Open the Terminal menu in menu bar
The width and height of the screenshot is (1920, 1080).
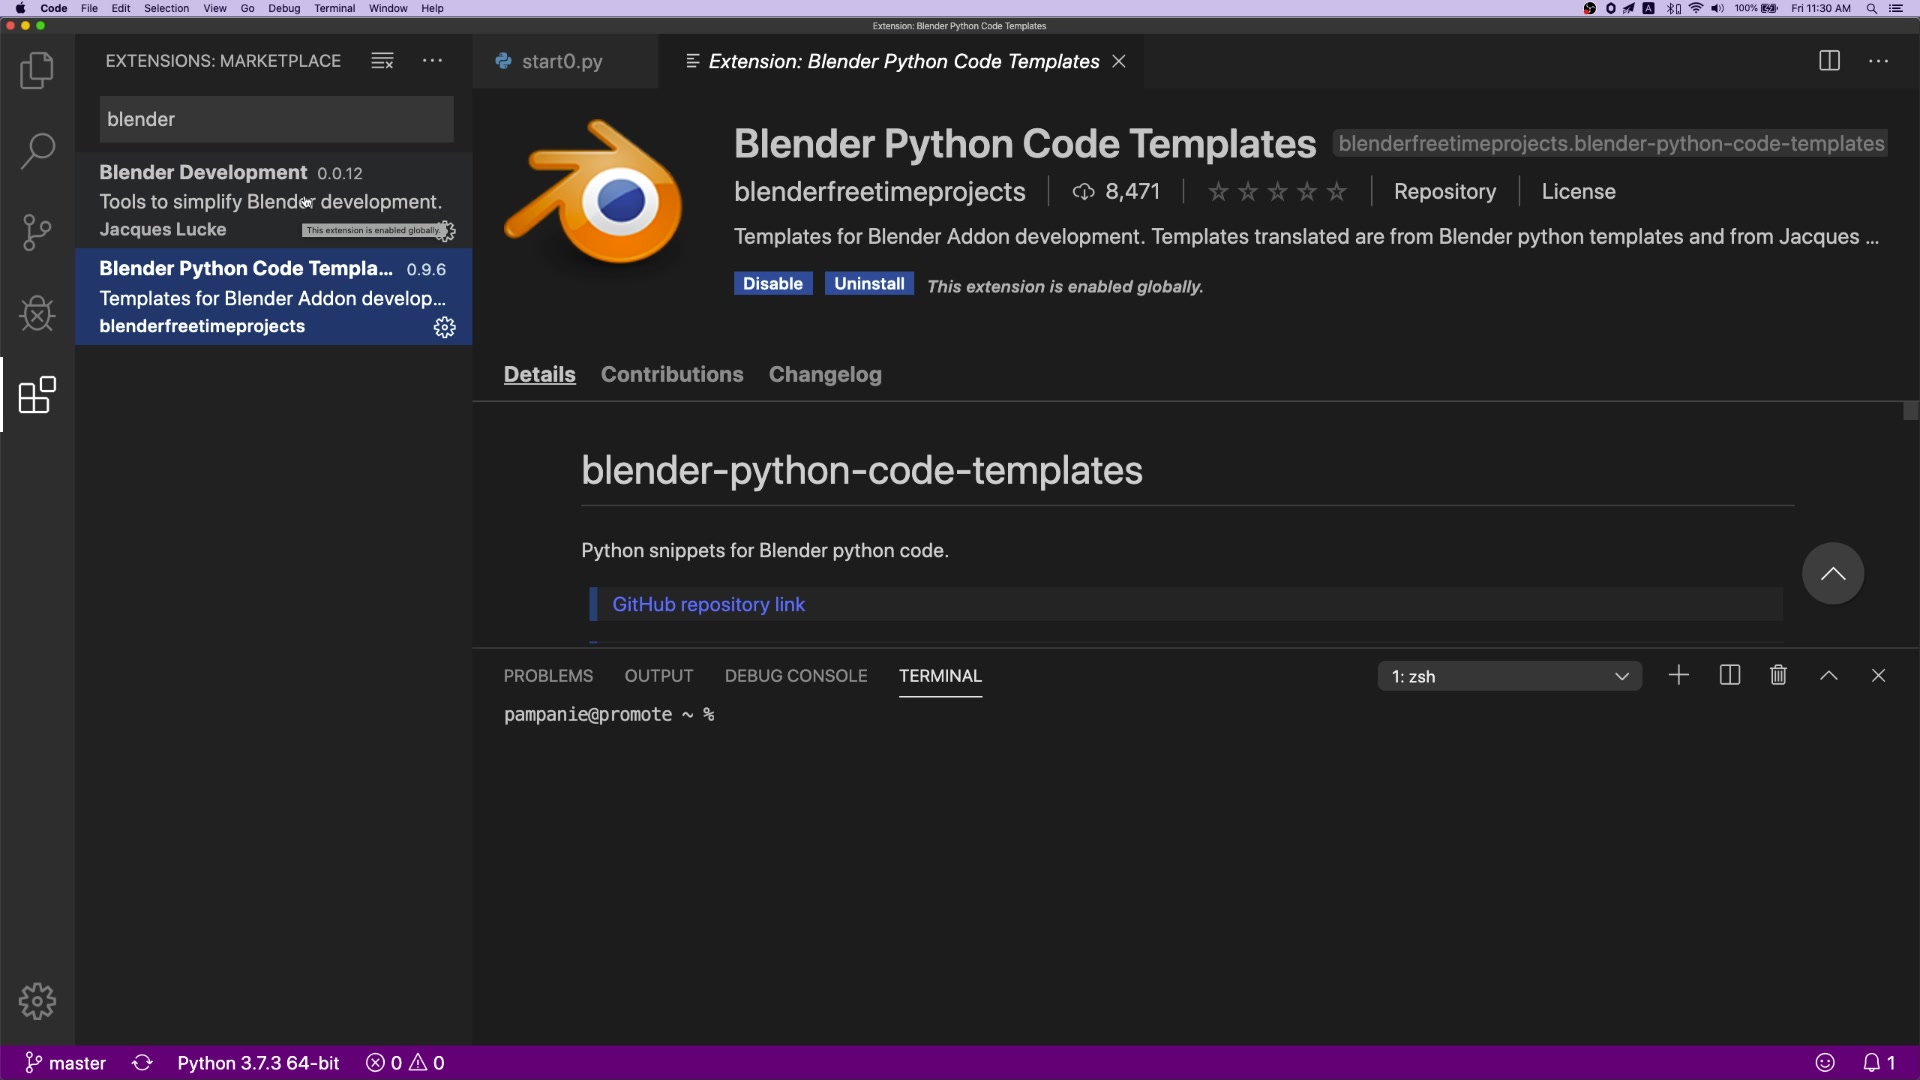coord(334,8)
